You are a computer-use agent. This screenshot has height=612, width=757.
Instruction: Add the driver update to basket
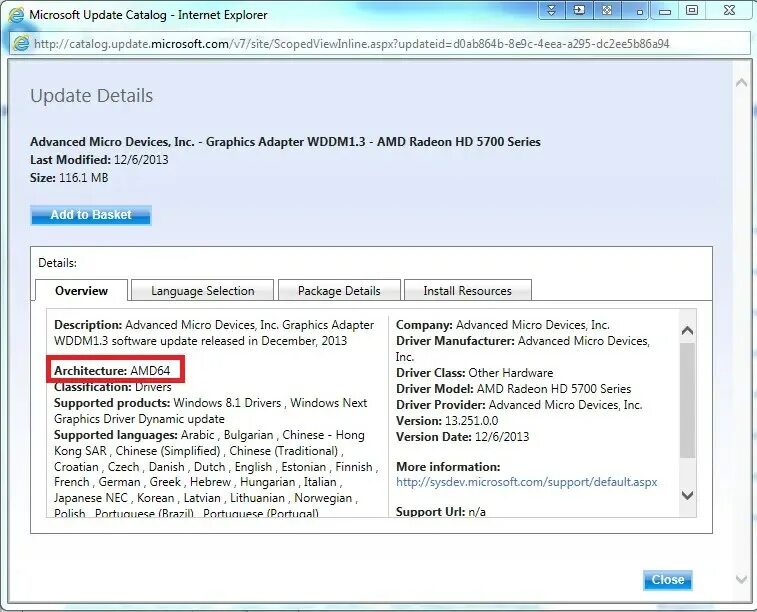click(91, 215)
